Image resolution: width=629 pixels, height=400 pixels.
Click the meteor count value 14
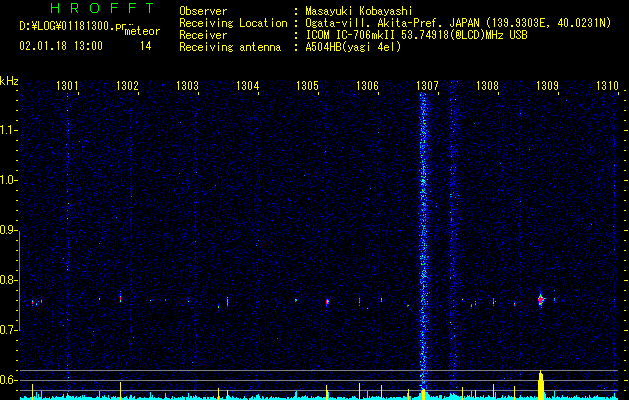pos(146,46)
